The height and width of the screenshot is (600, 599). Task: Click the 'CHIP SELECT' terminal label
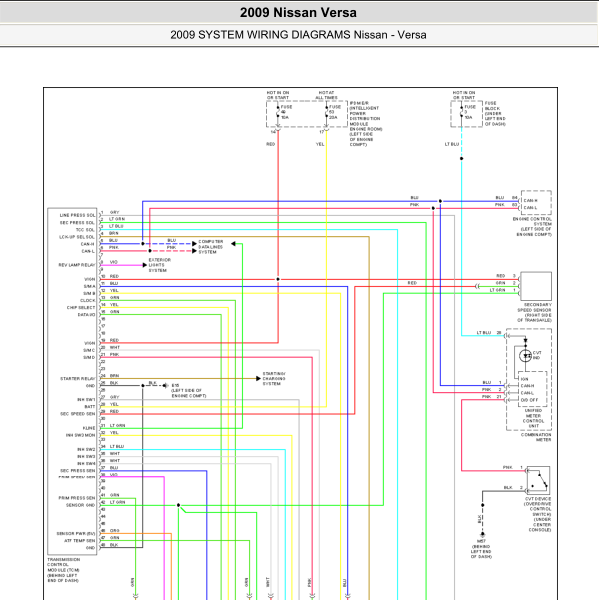coord(81,308)
